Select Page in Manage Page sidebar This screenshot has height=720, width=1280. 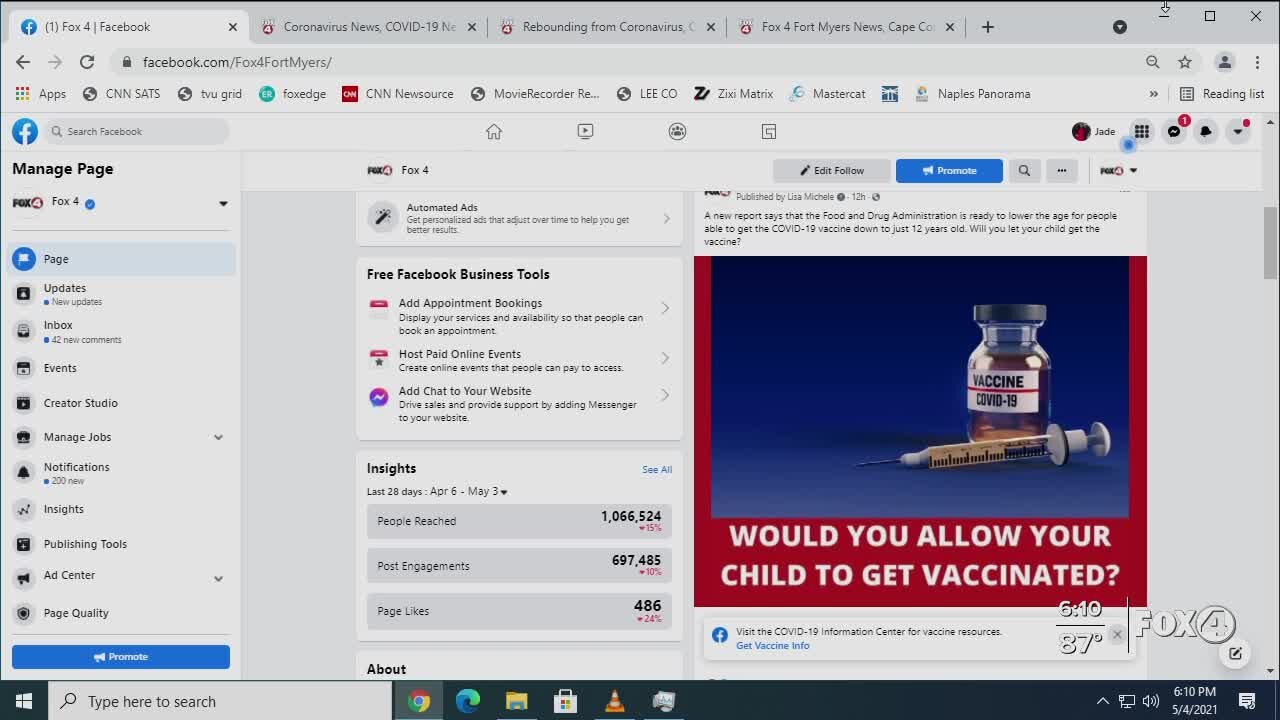(121, 259)
